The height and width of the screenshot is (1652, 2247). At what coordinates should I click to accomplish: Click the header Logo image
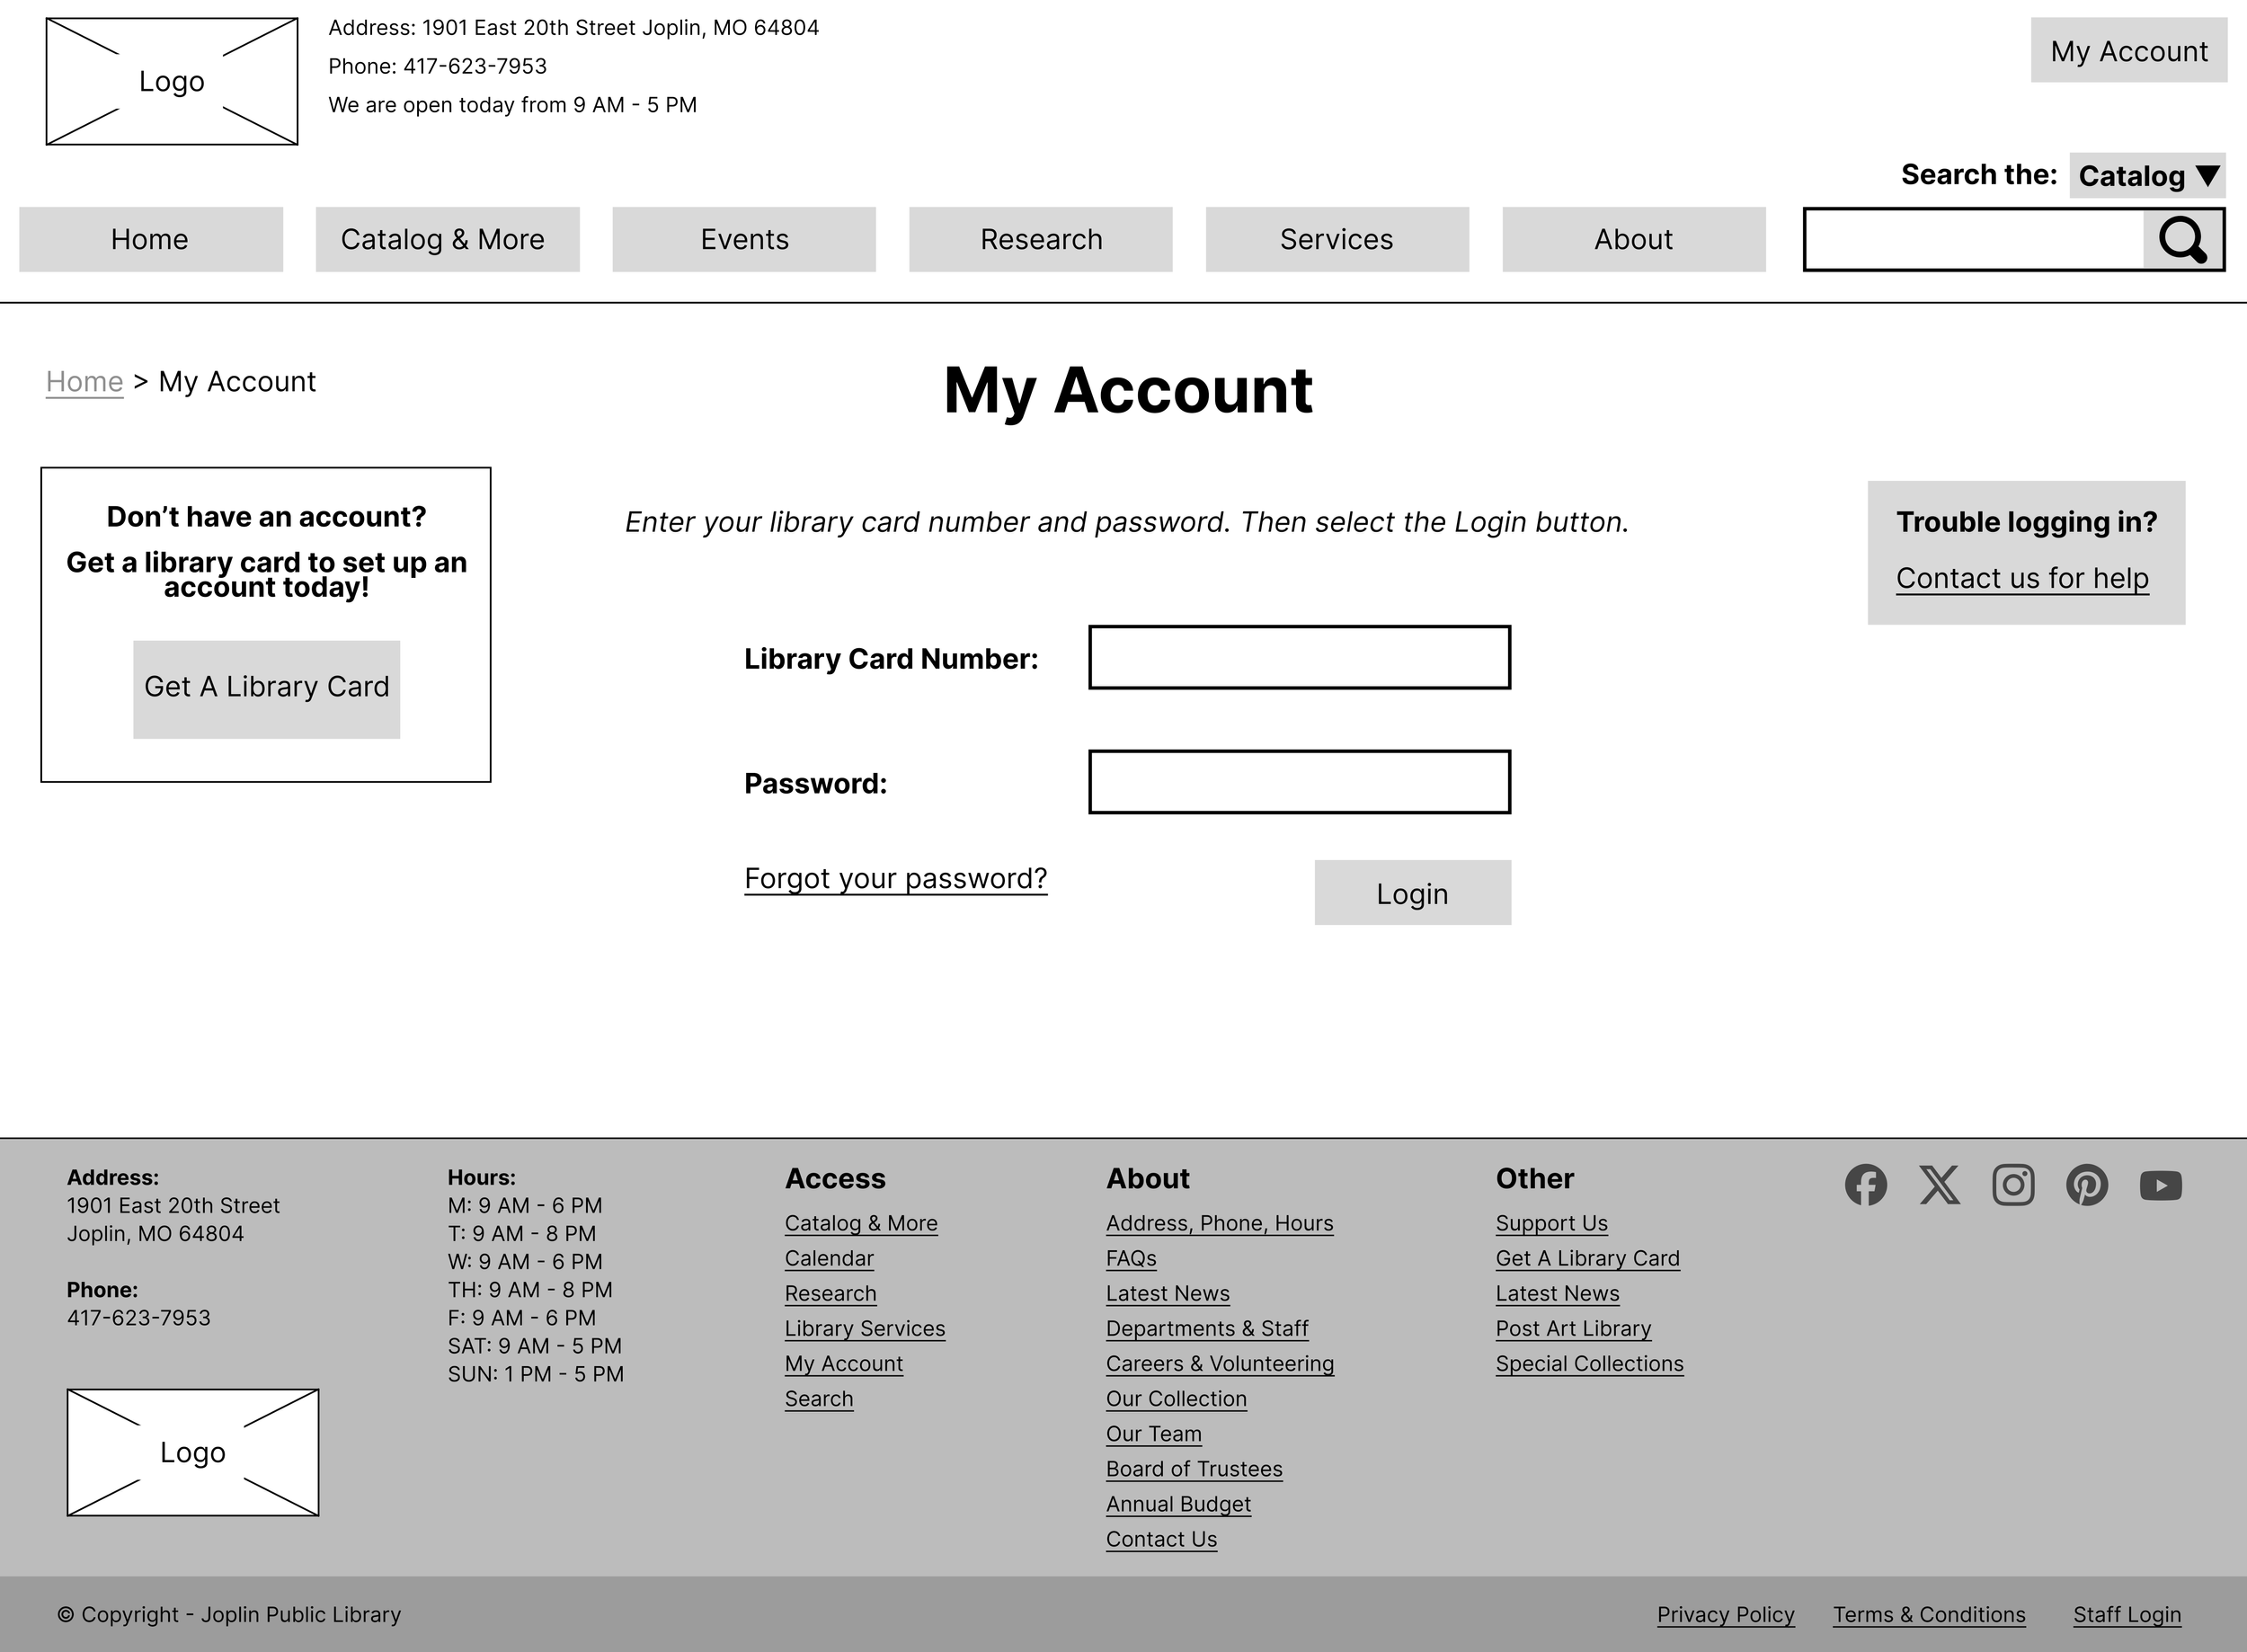[x=172, y=81]
